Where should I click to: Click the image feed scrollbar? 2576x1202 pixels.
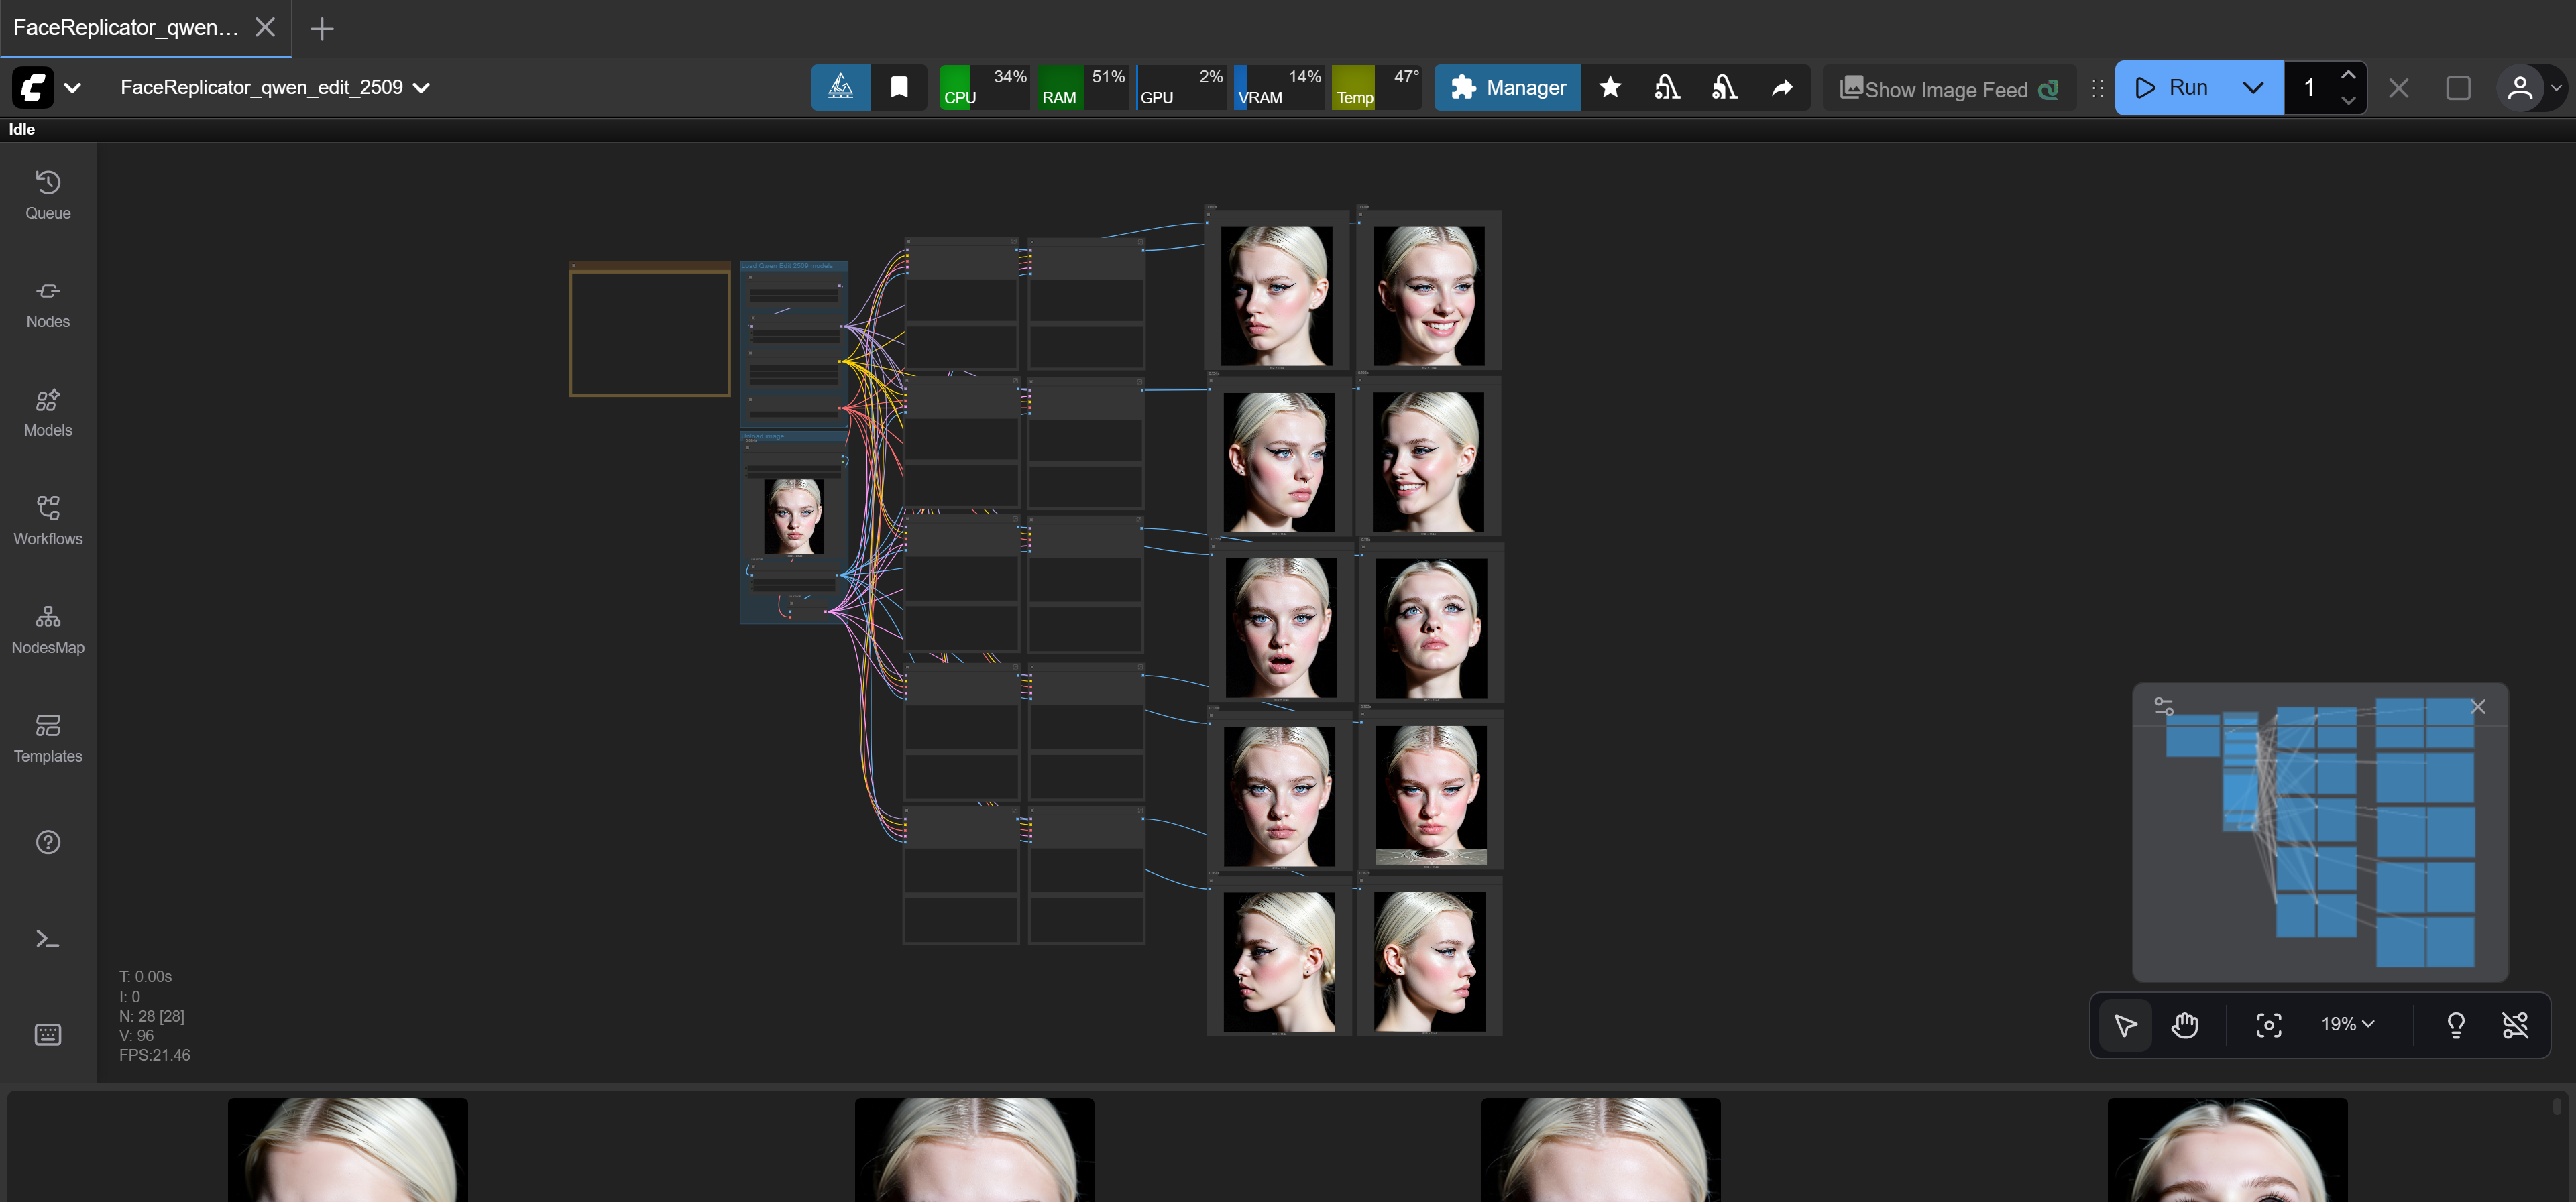pos(2556,1106)
